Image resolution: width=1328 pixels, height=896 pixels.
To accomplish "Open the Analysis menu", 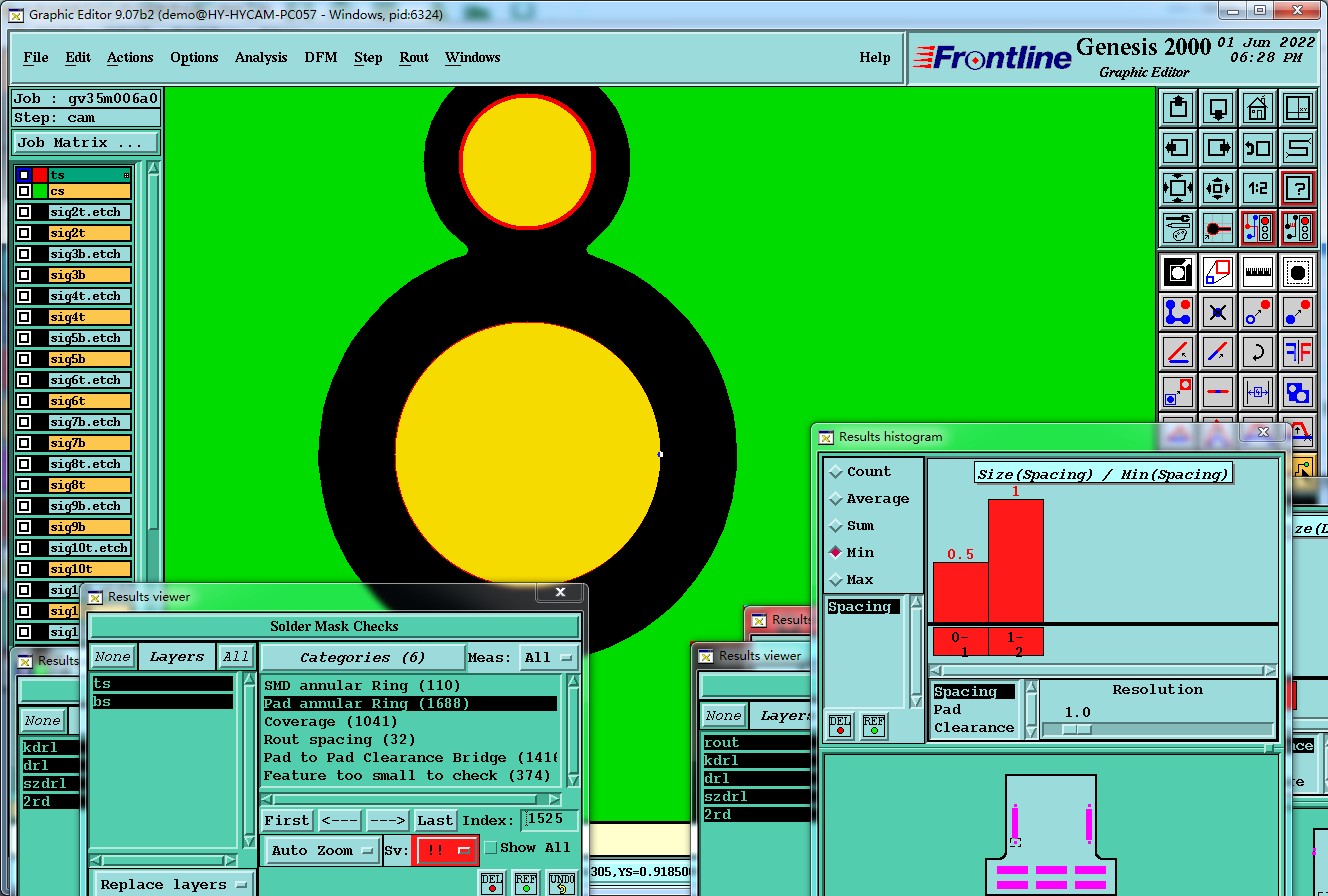I will point(261,58).
